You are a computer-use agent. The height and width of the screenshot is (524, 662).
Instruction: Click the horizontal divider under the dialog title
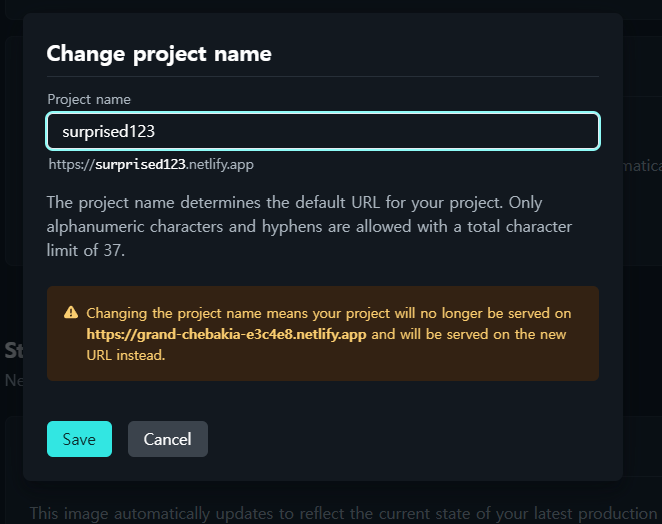323,76
